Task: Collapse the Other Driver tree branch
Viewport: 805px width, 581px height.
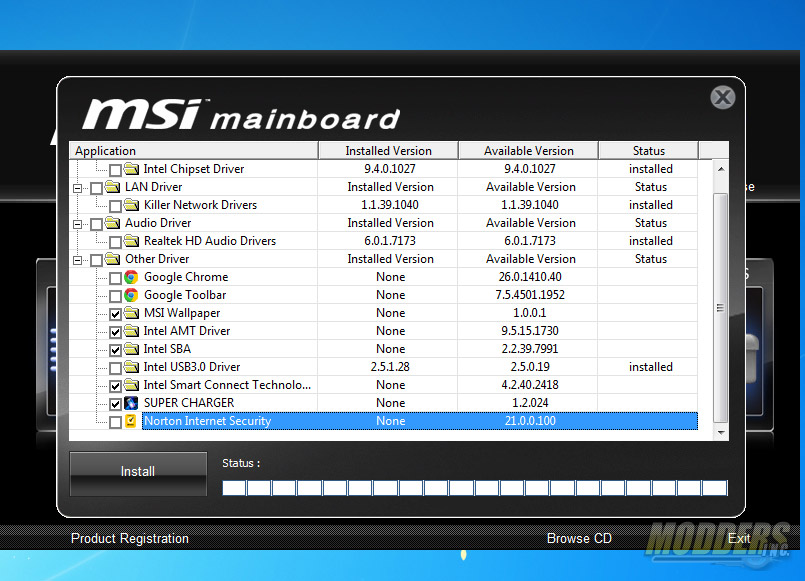Action: pos(78,258)
